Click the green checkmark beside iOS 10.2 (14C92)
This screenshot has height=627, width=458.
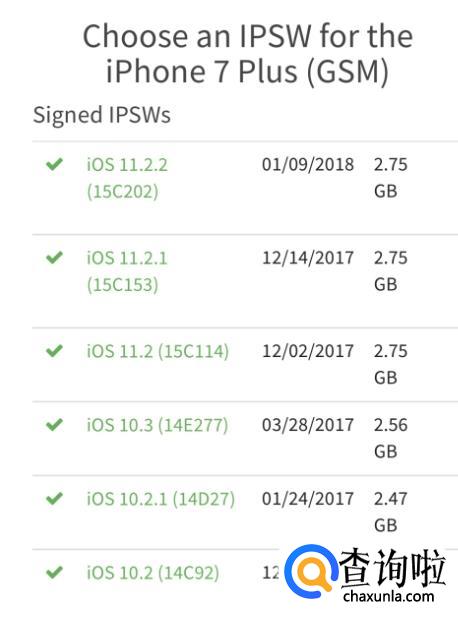pyautogui.click(x=54, y=573)
